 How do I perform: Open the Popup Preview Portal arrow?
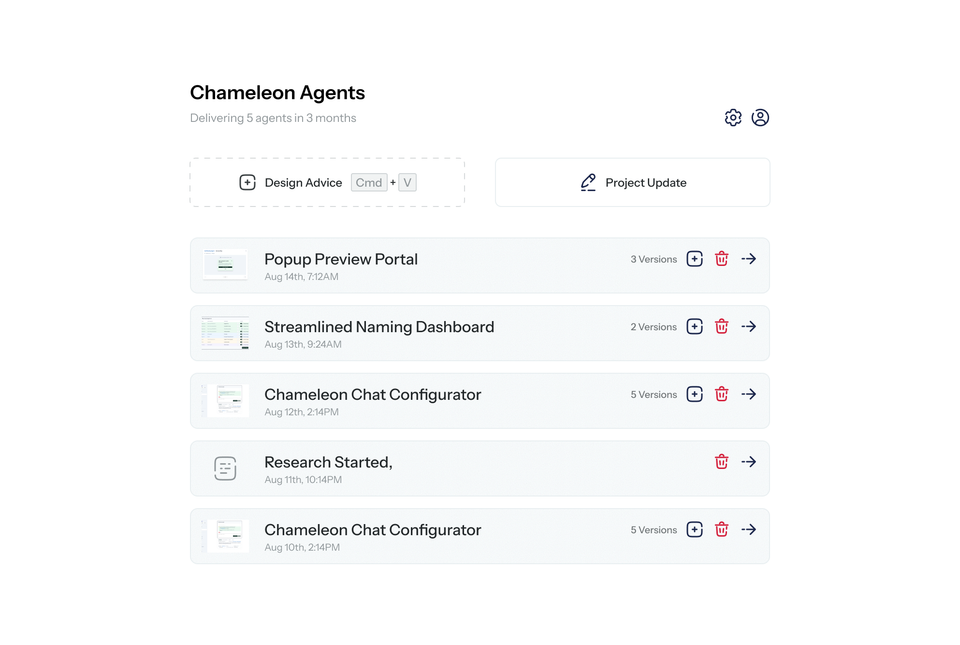point(749,259)
